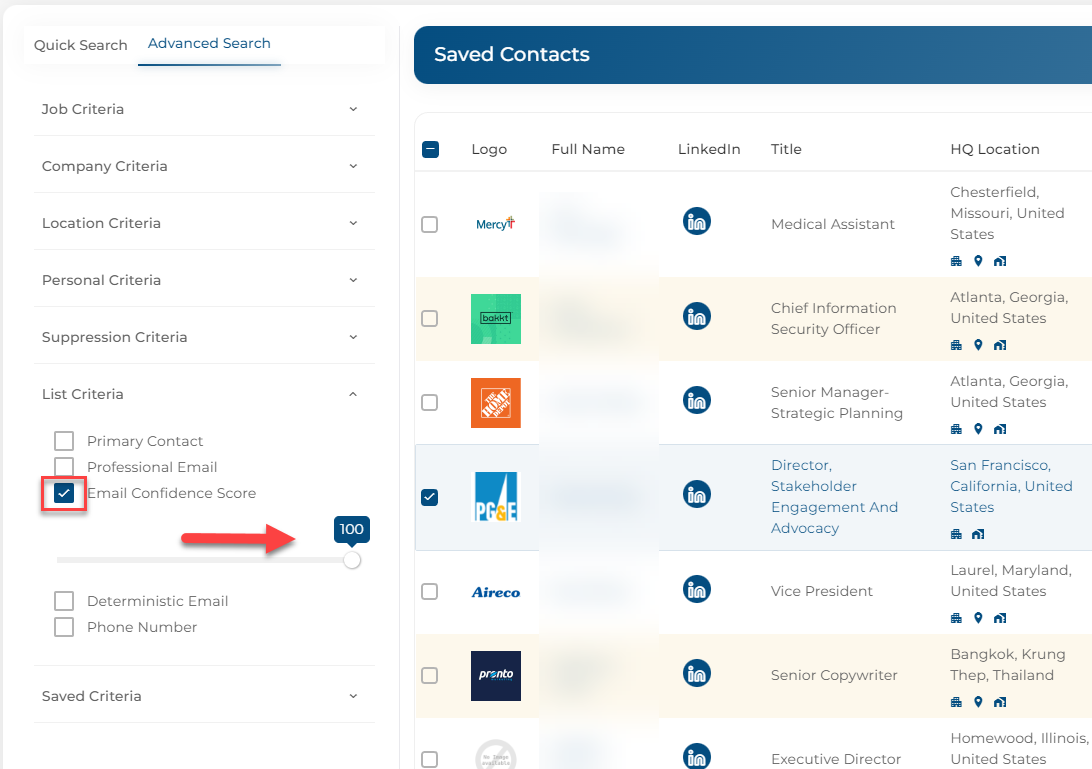Tick the Phone Number checkbox
This screenshot has height=769, width=1092.
coord(64,627)
